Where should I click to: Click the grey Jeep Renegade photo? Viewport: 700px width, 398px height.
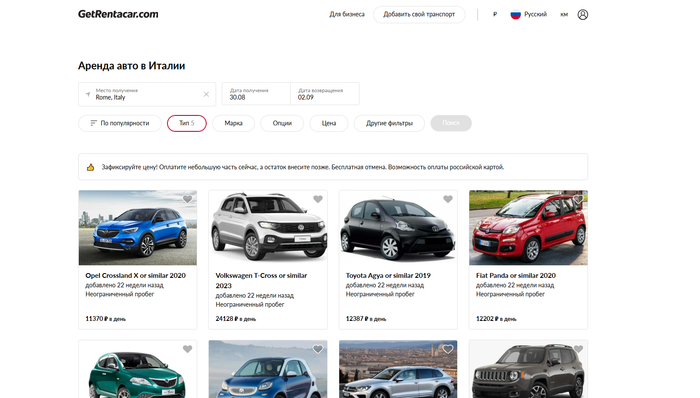(529, 369)
